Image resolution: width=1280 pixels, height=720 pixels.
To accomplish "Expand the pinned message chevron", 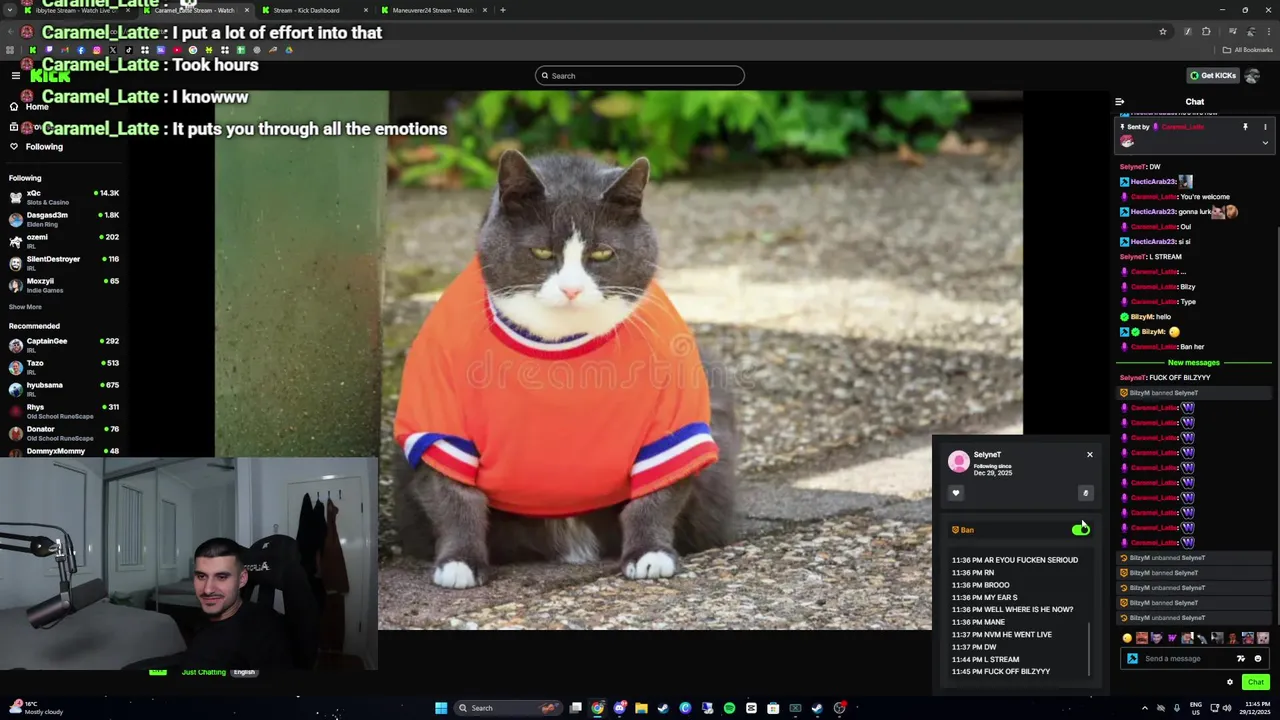I will [1265, 143].
